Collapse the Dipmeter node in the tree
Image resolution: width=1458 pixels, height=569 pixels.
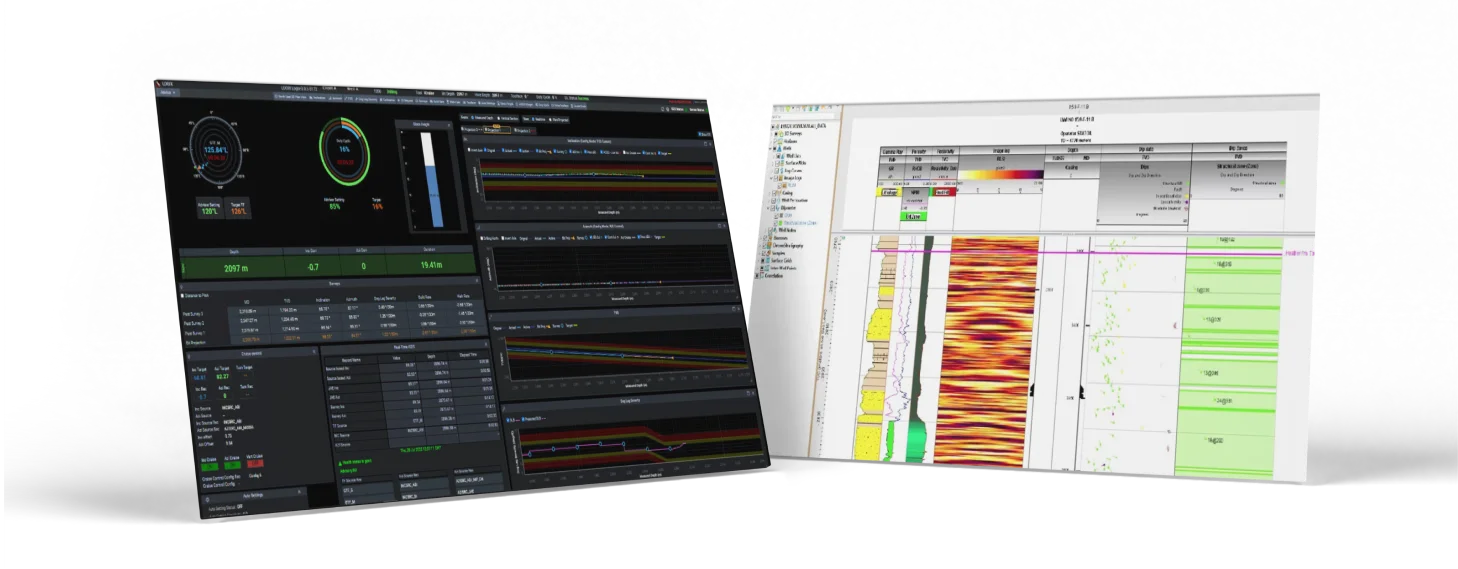pos(770,208)
